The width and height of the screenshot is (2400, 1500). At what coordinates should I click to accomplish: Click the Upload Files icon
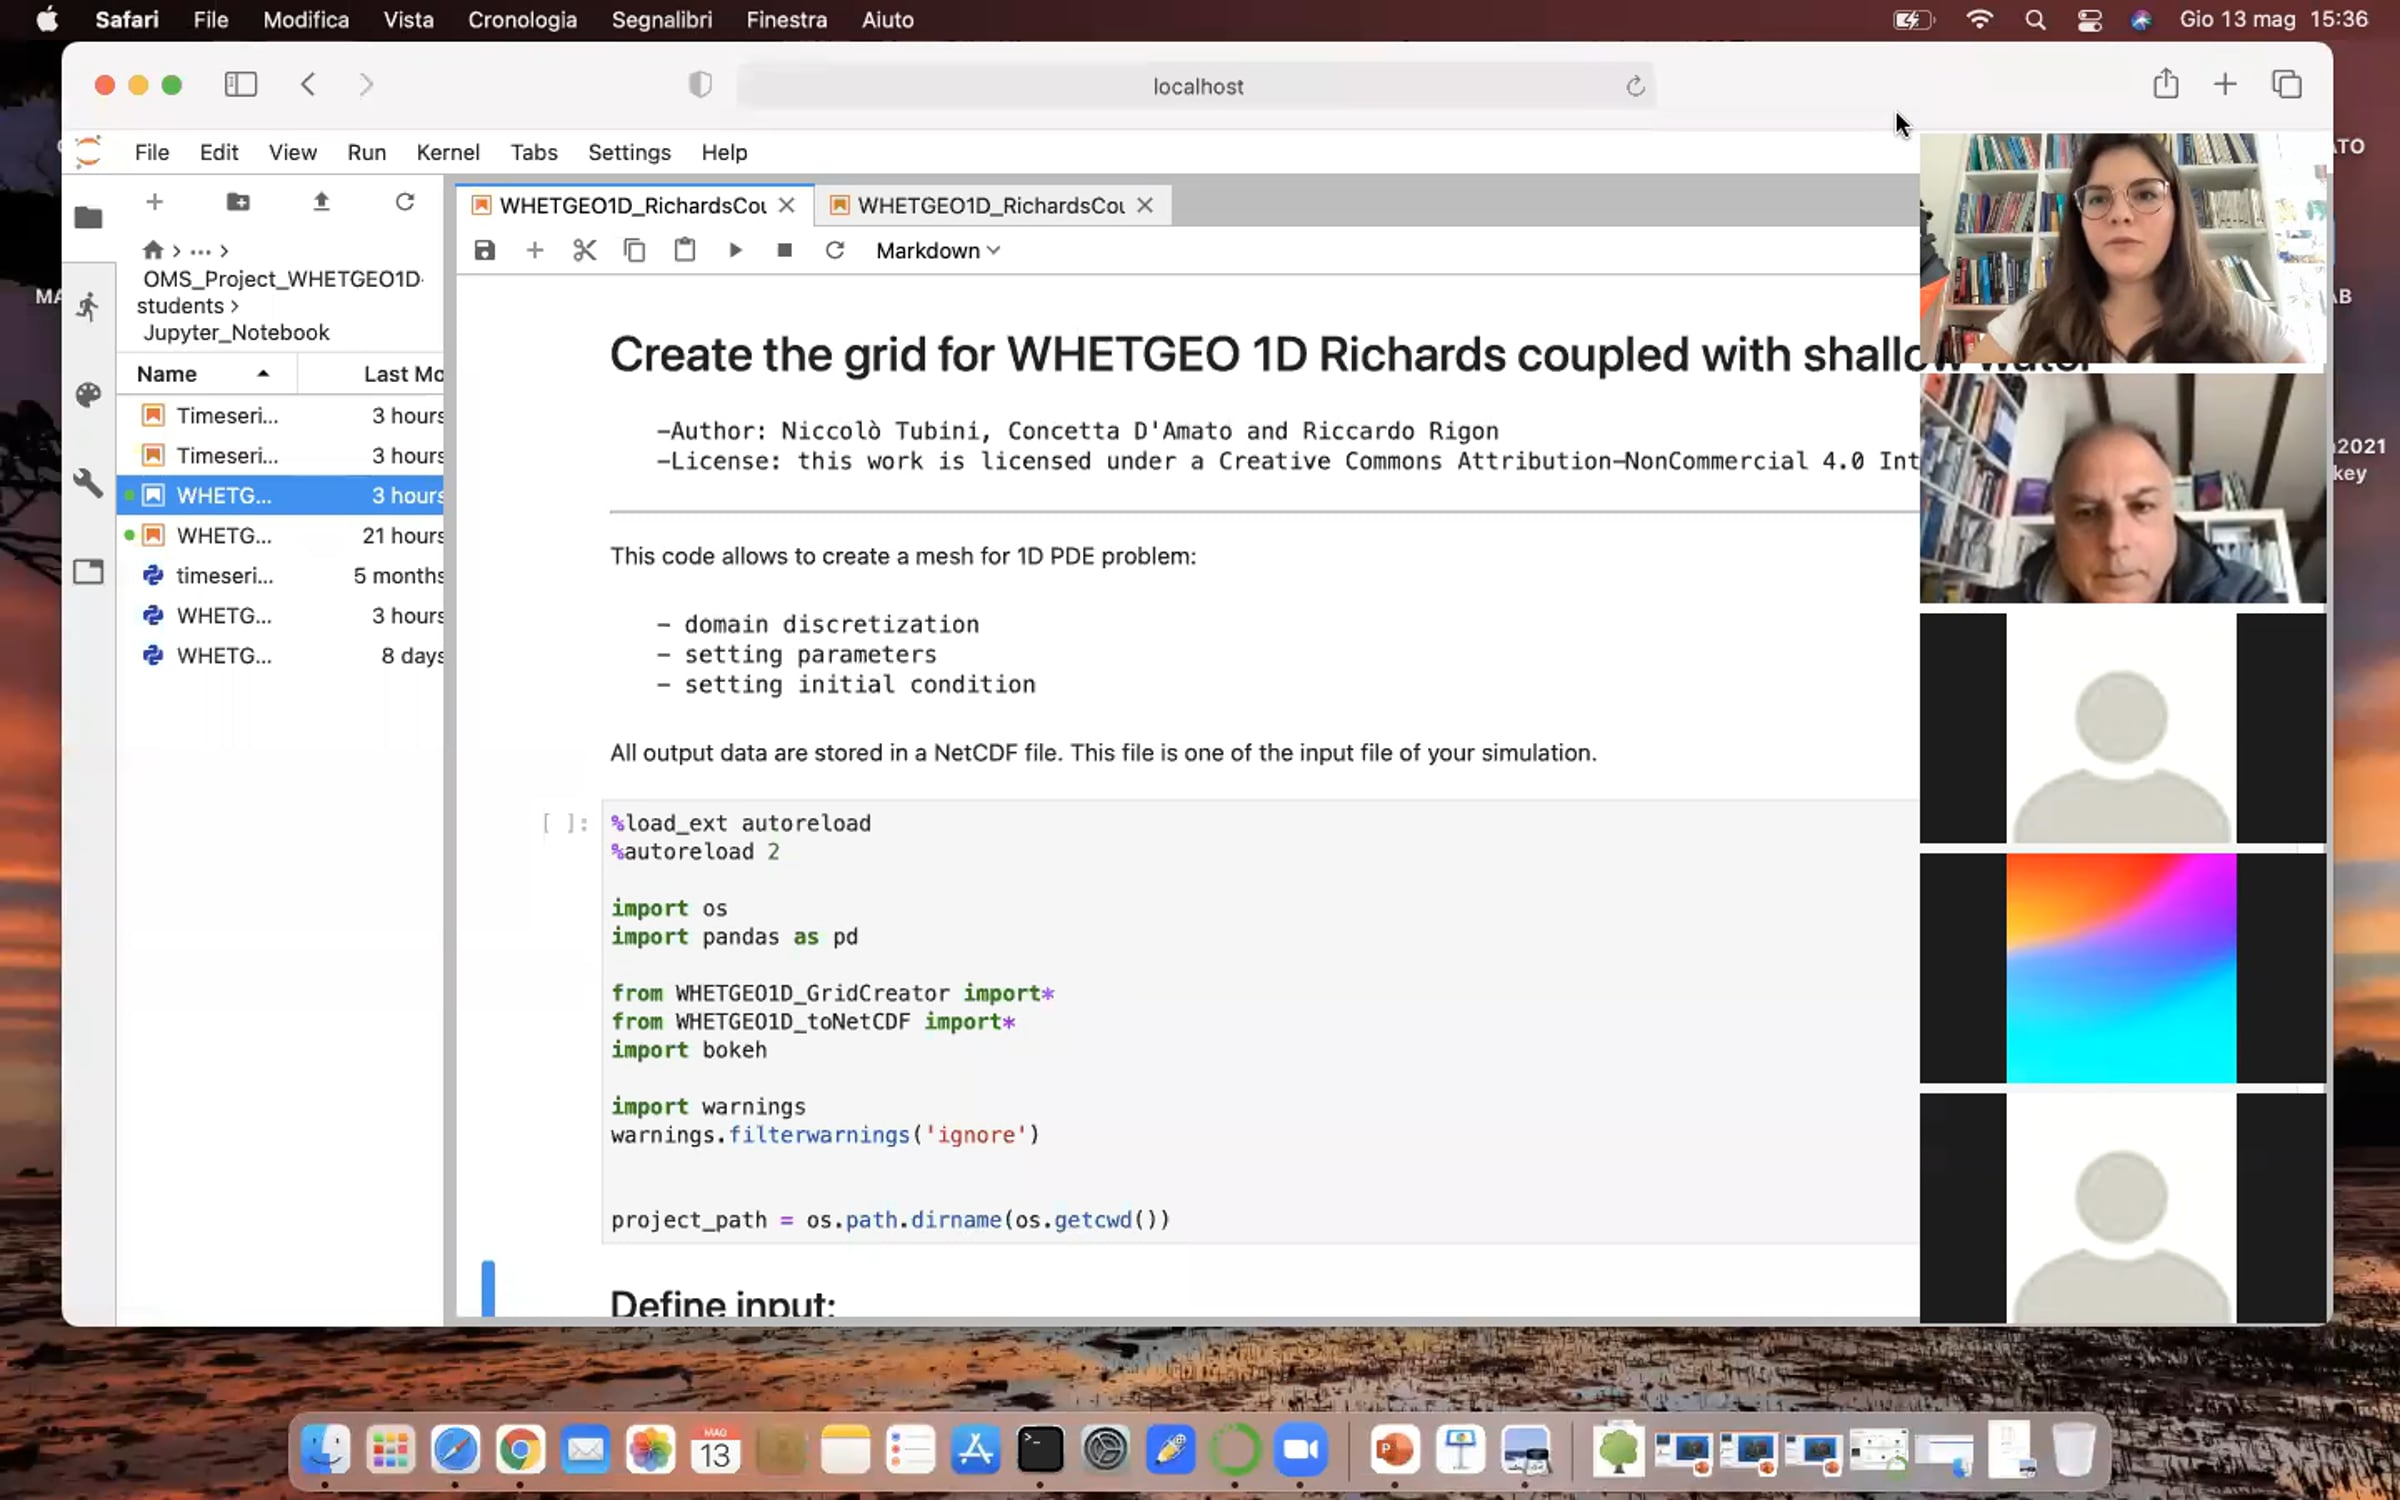[321, 202]
